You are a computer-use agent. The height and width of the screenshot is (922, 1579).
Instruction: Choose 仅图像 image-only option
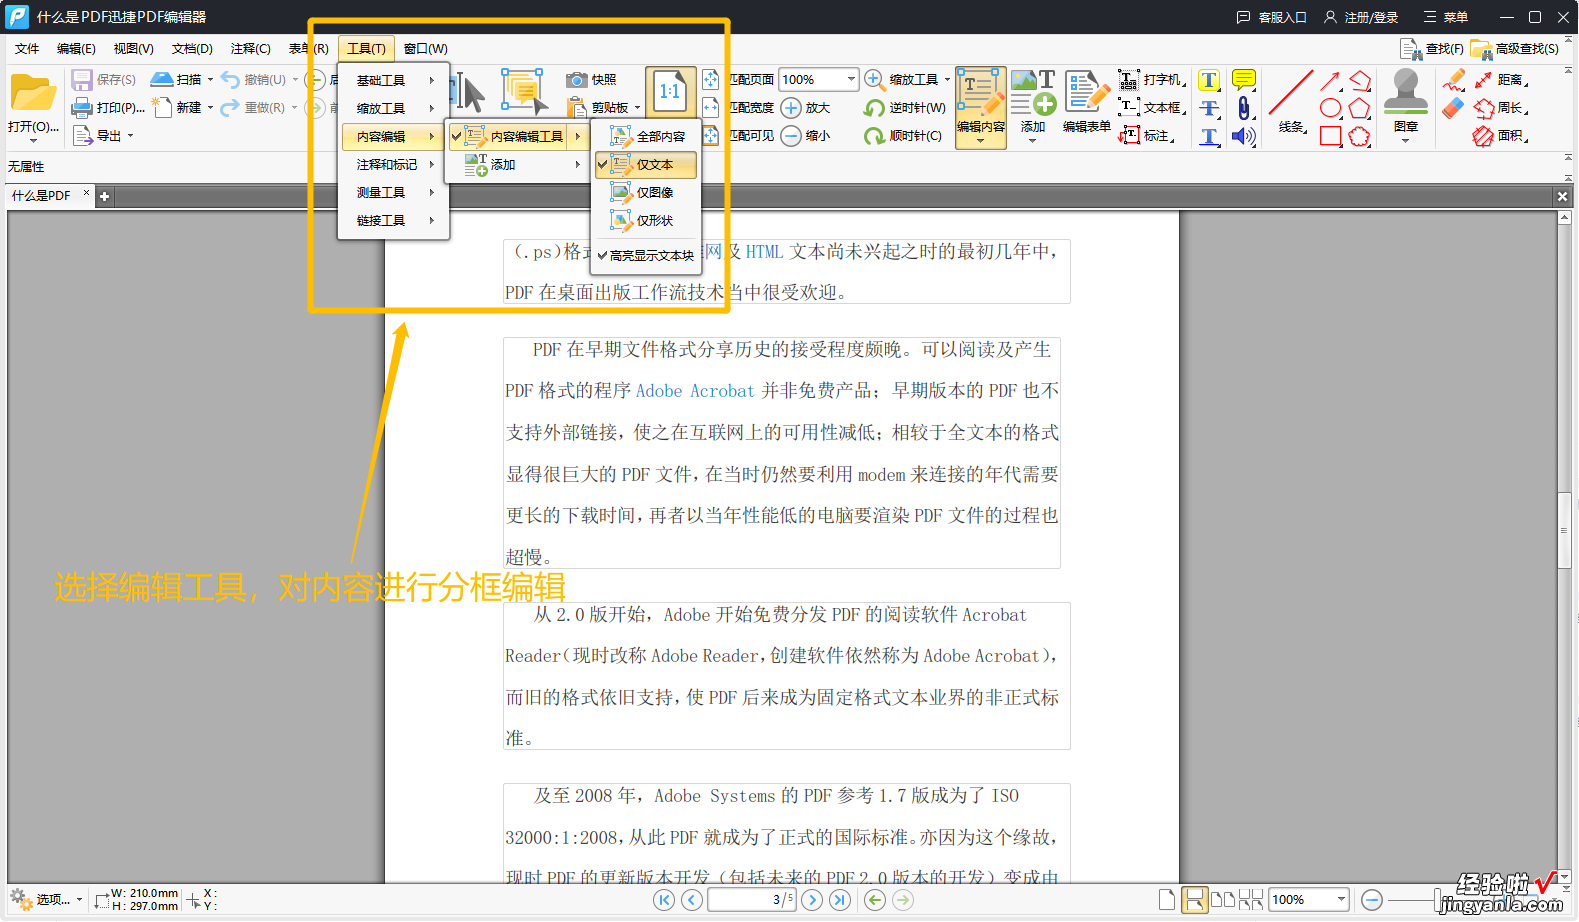646,192
